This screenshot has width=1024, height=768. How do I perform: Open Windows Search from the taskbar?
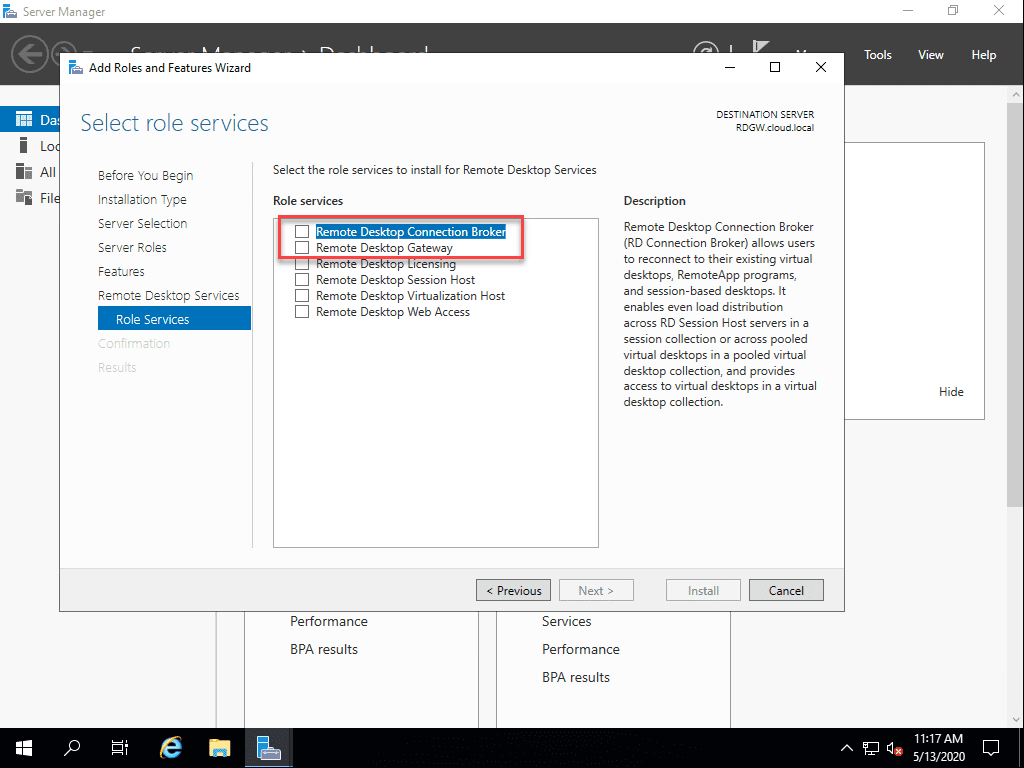71,747
